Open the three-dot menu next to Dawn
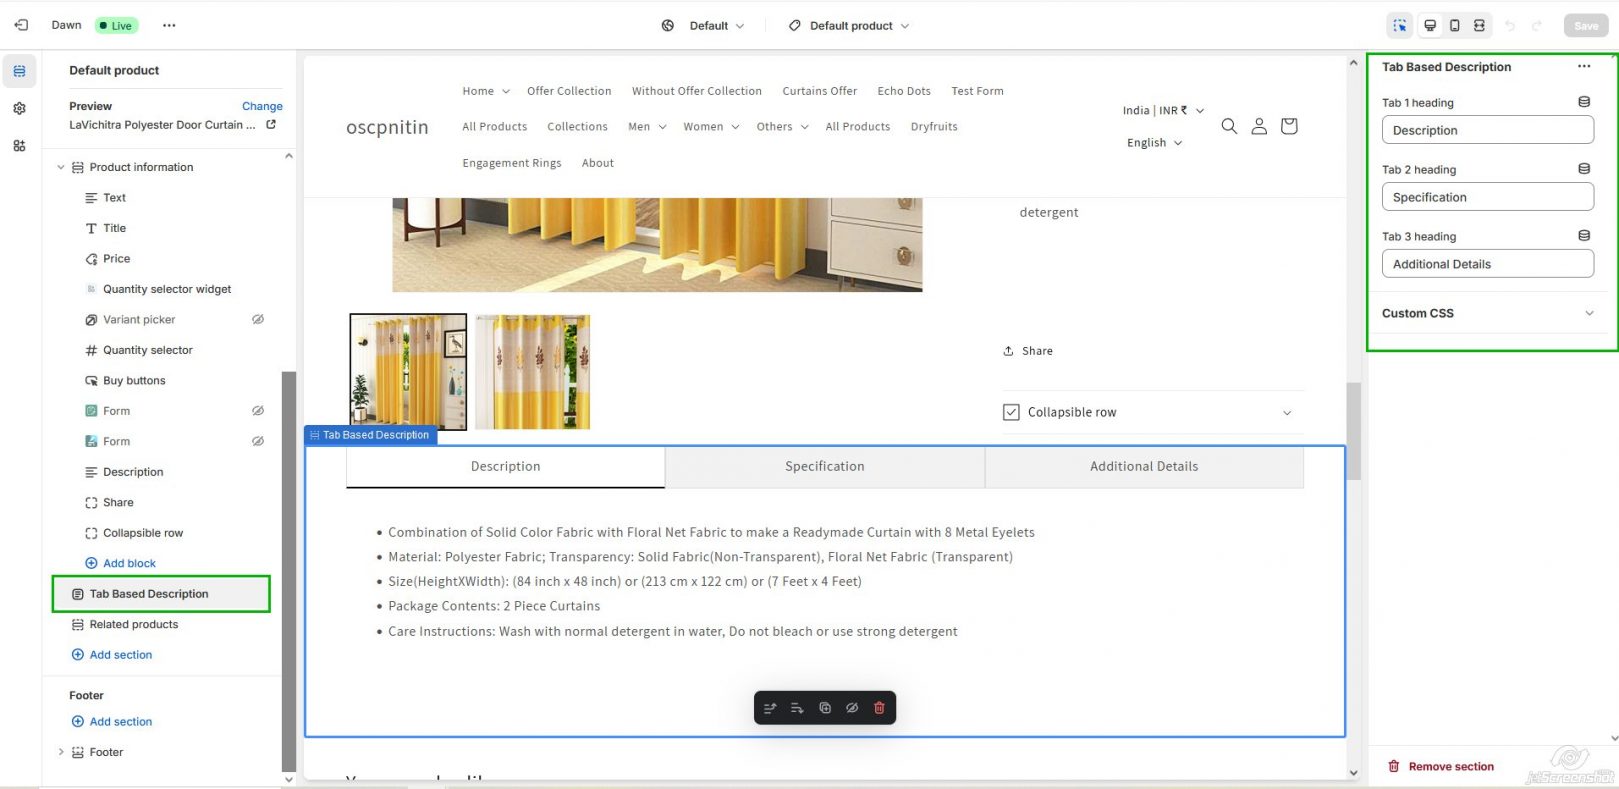Screen dimensions: 1619x789 point(169,26)
